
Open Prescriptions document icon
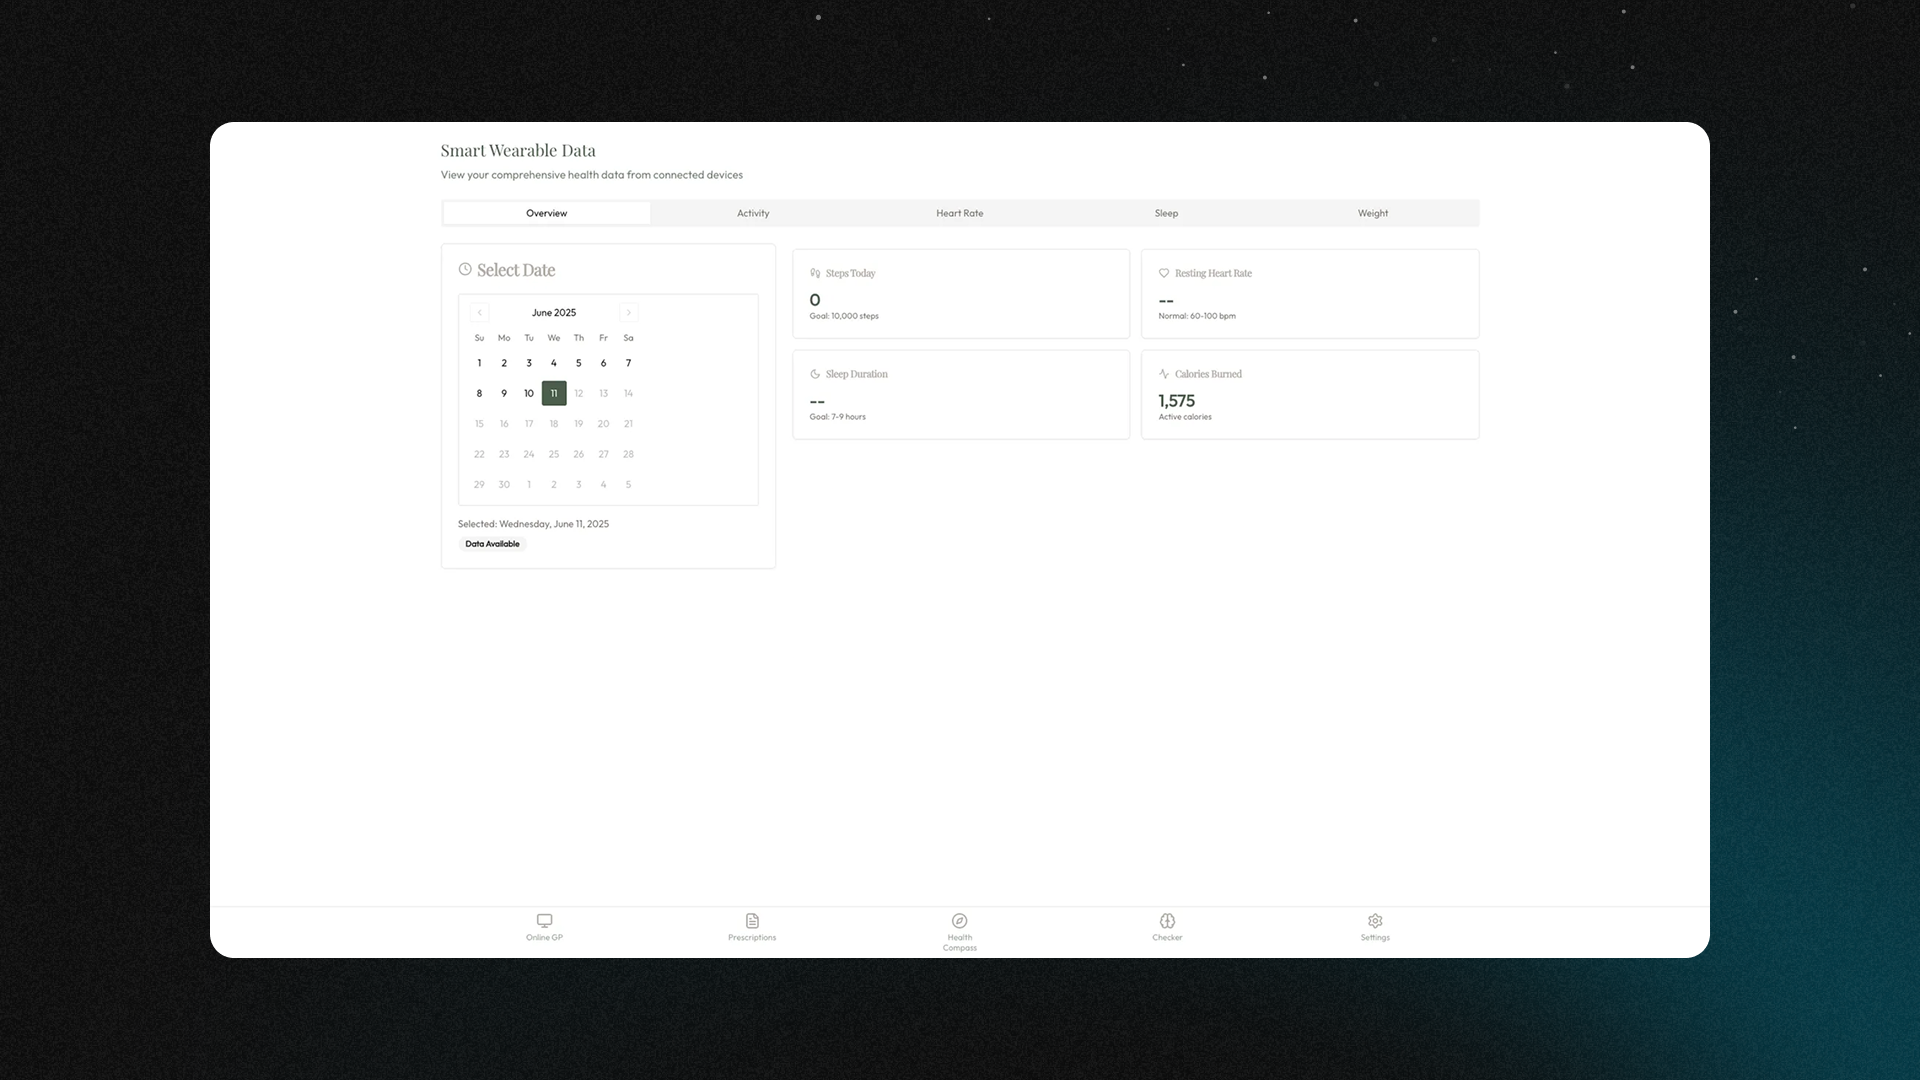click(x=752, y=921)
